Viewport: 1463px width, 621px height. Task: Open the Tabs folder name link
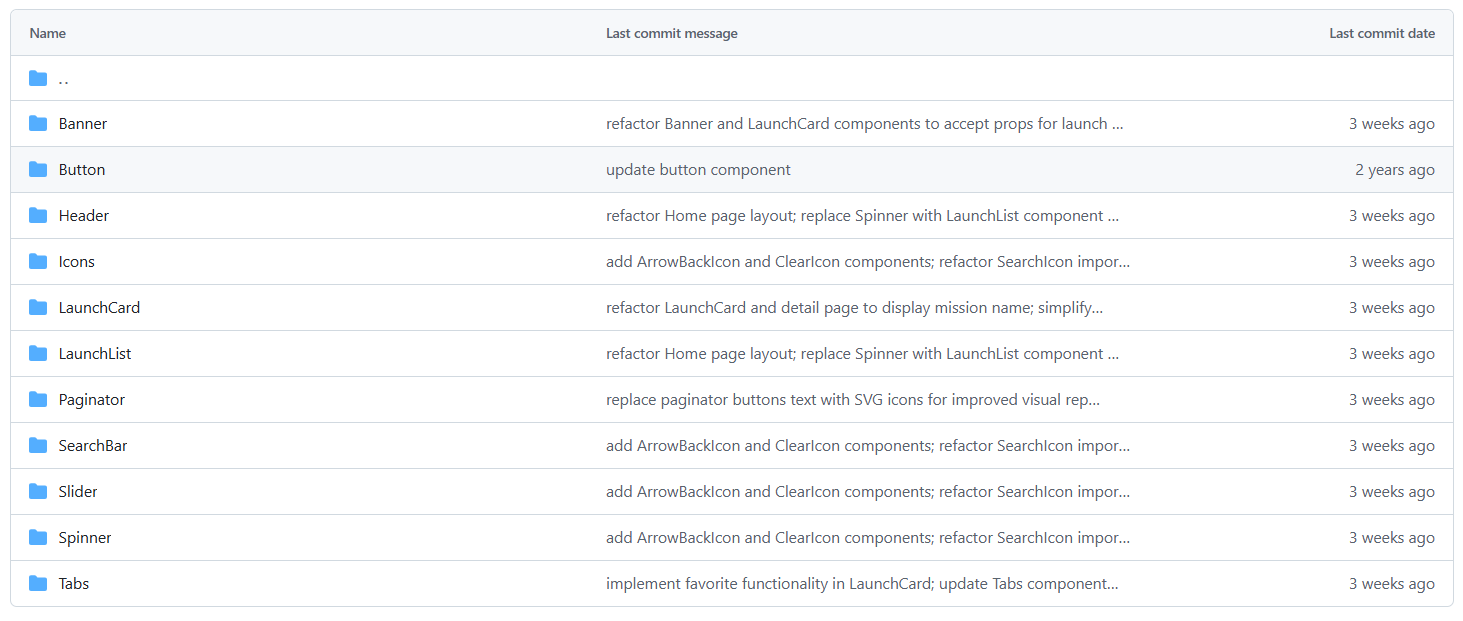pyautogui.click(x=74, y=584)
